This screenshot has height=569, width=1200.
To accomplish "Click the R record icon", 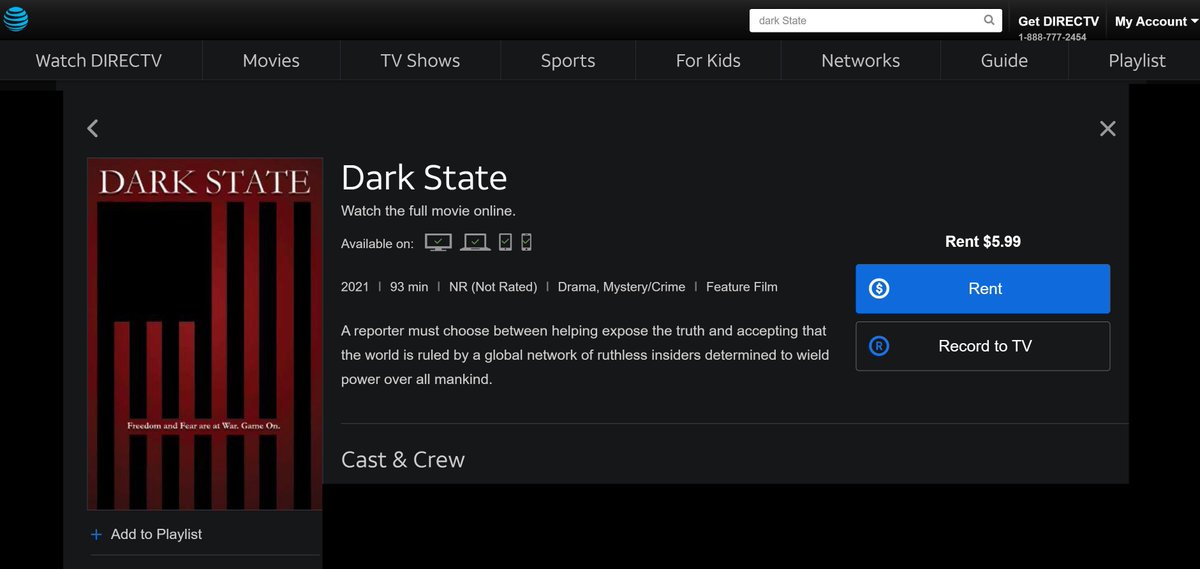I will point(879,346).
